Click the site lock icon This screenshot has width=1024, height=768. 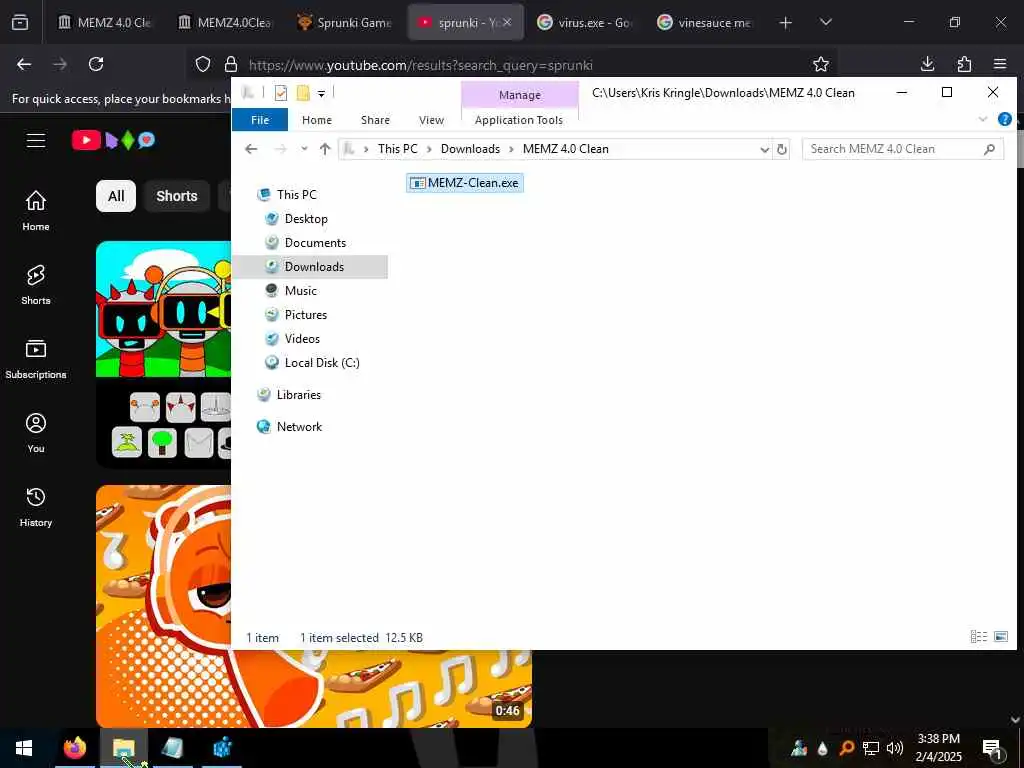tap(231, 64)
